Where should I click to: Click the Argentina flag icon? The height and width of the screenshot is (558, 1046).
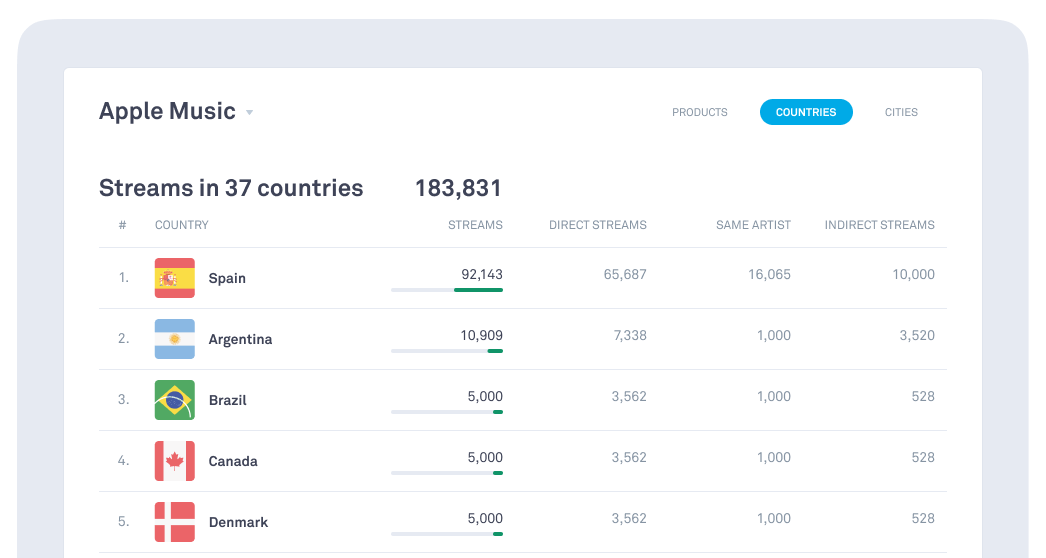pos(175,339)
